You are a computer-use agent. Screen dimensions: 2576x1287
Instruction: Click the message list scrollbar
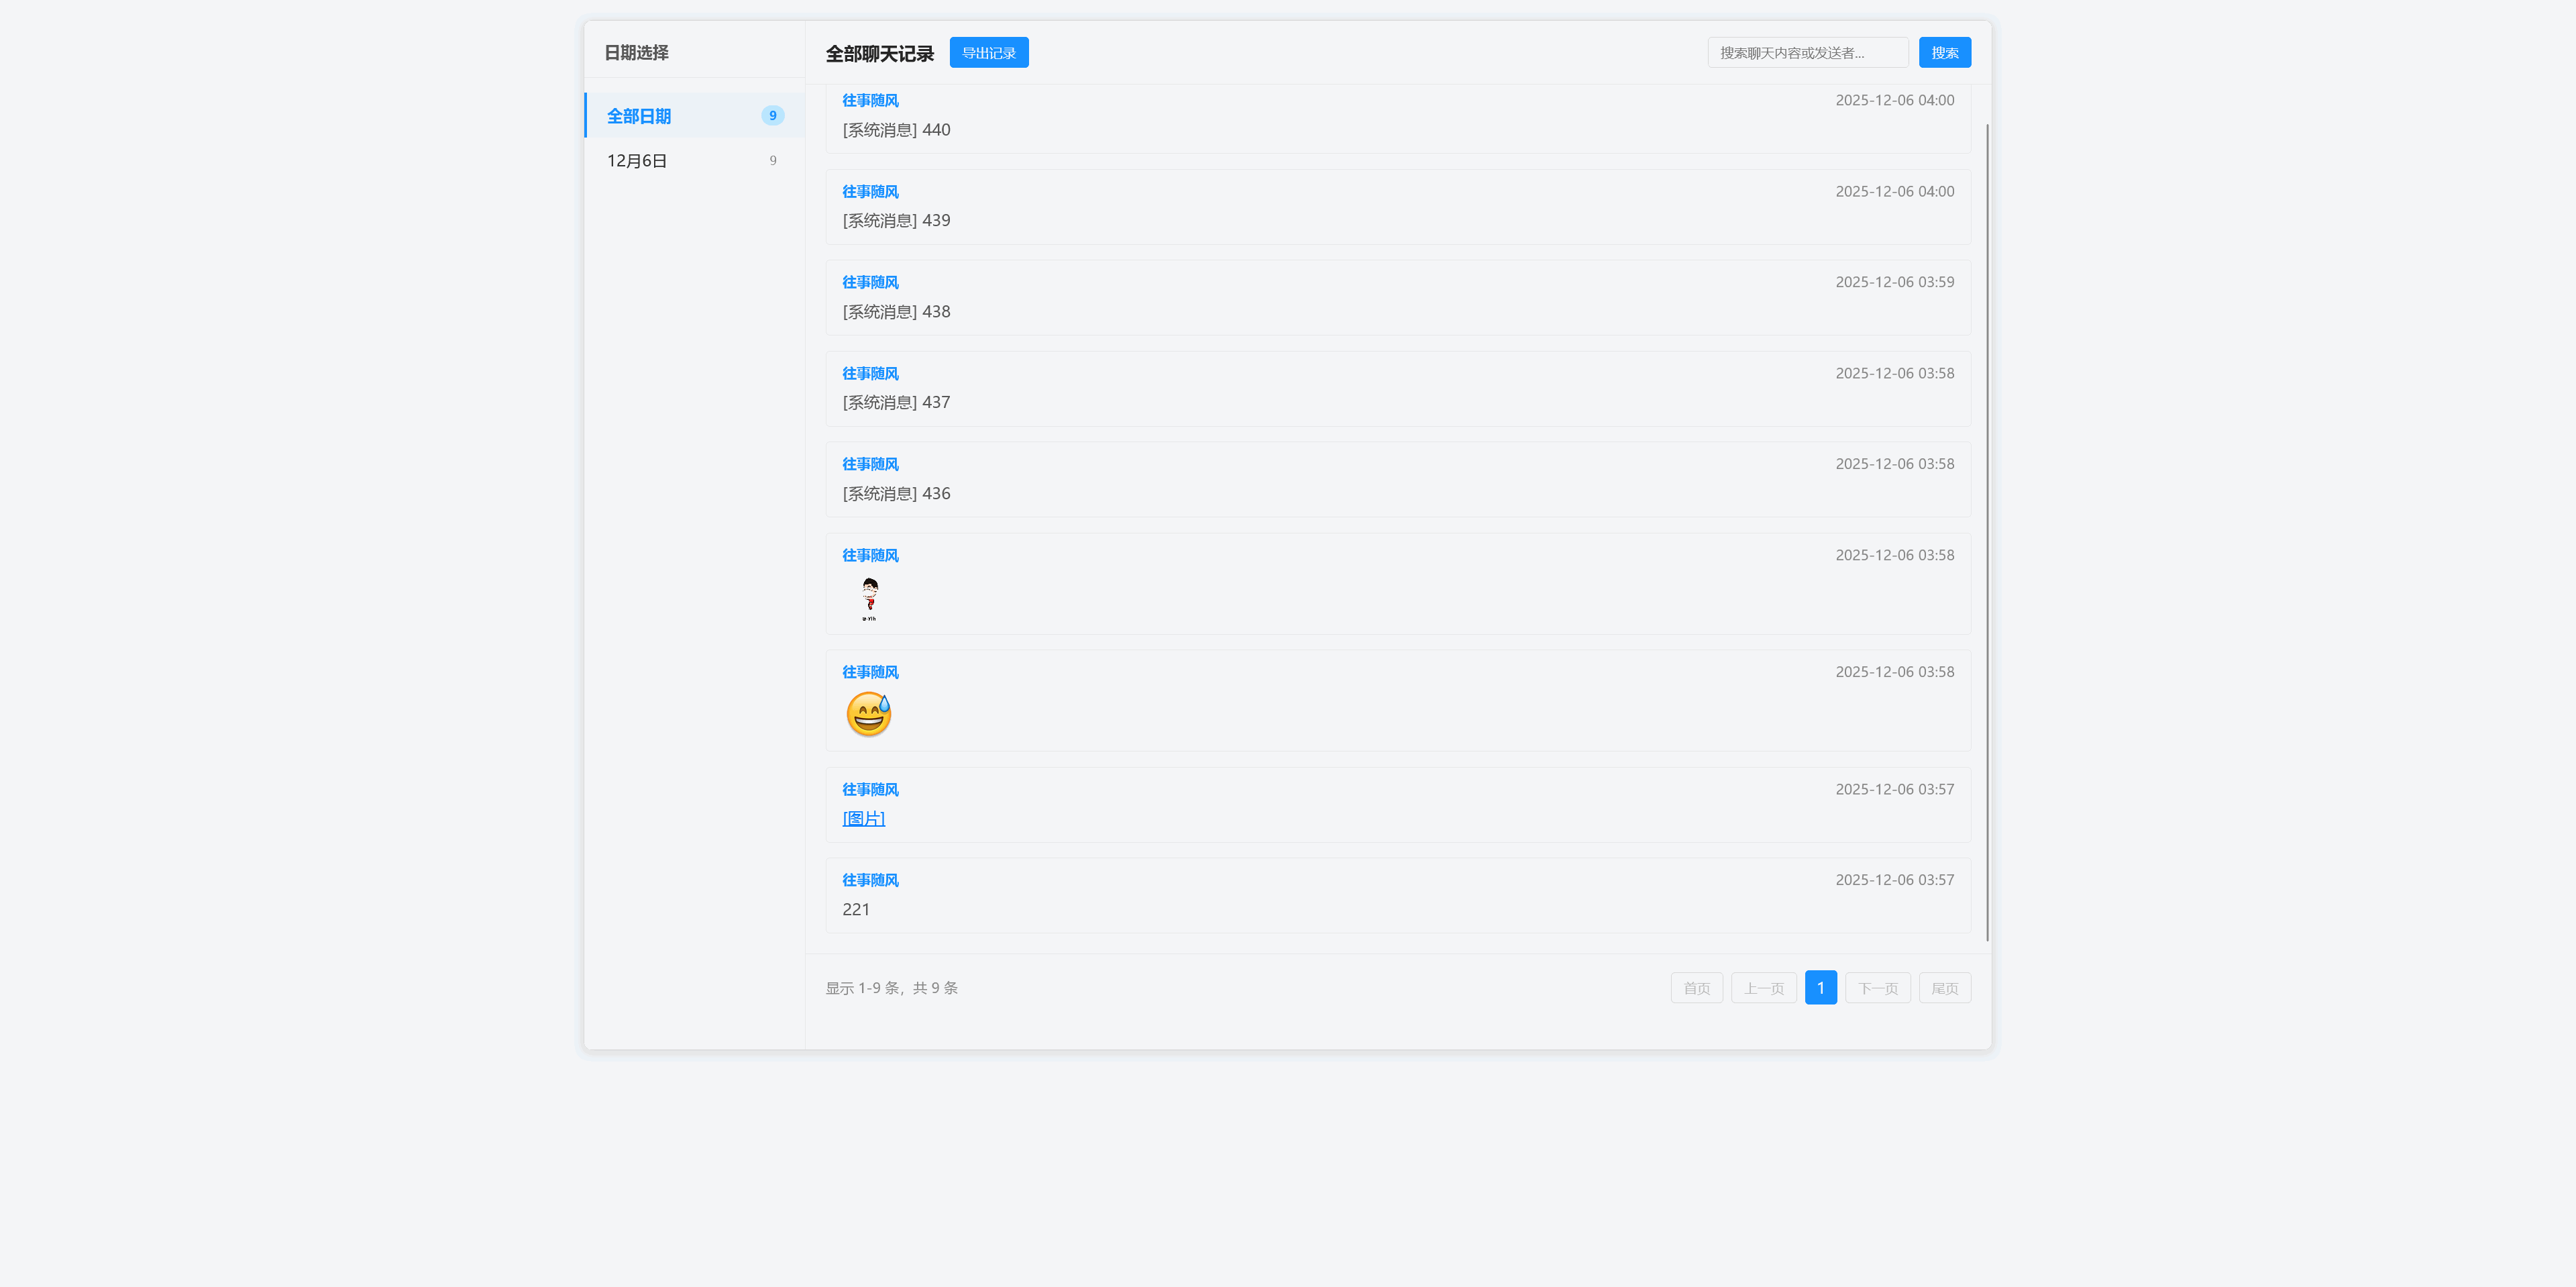(1983, 500)
